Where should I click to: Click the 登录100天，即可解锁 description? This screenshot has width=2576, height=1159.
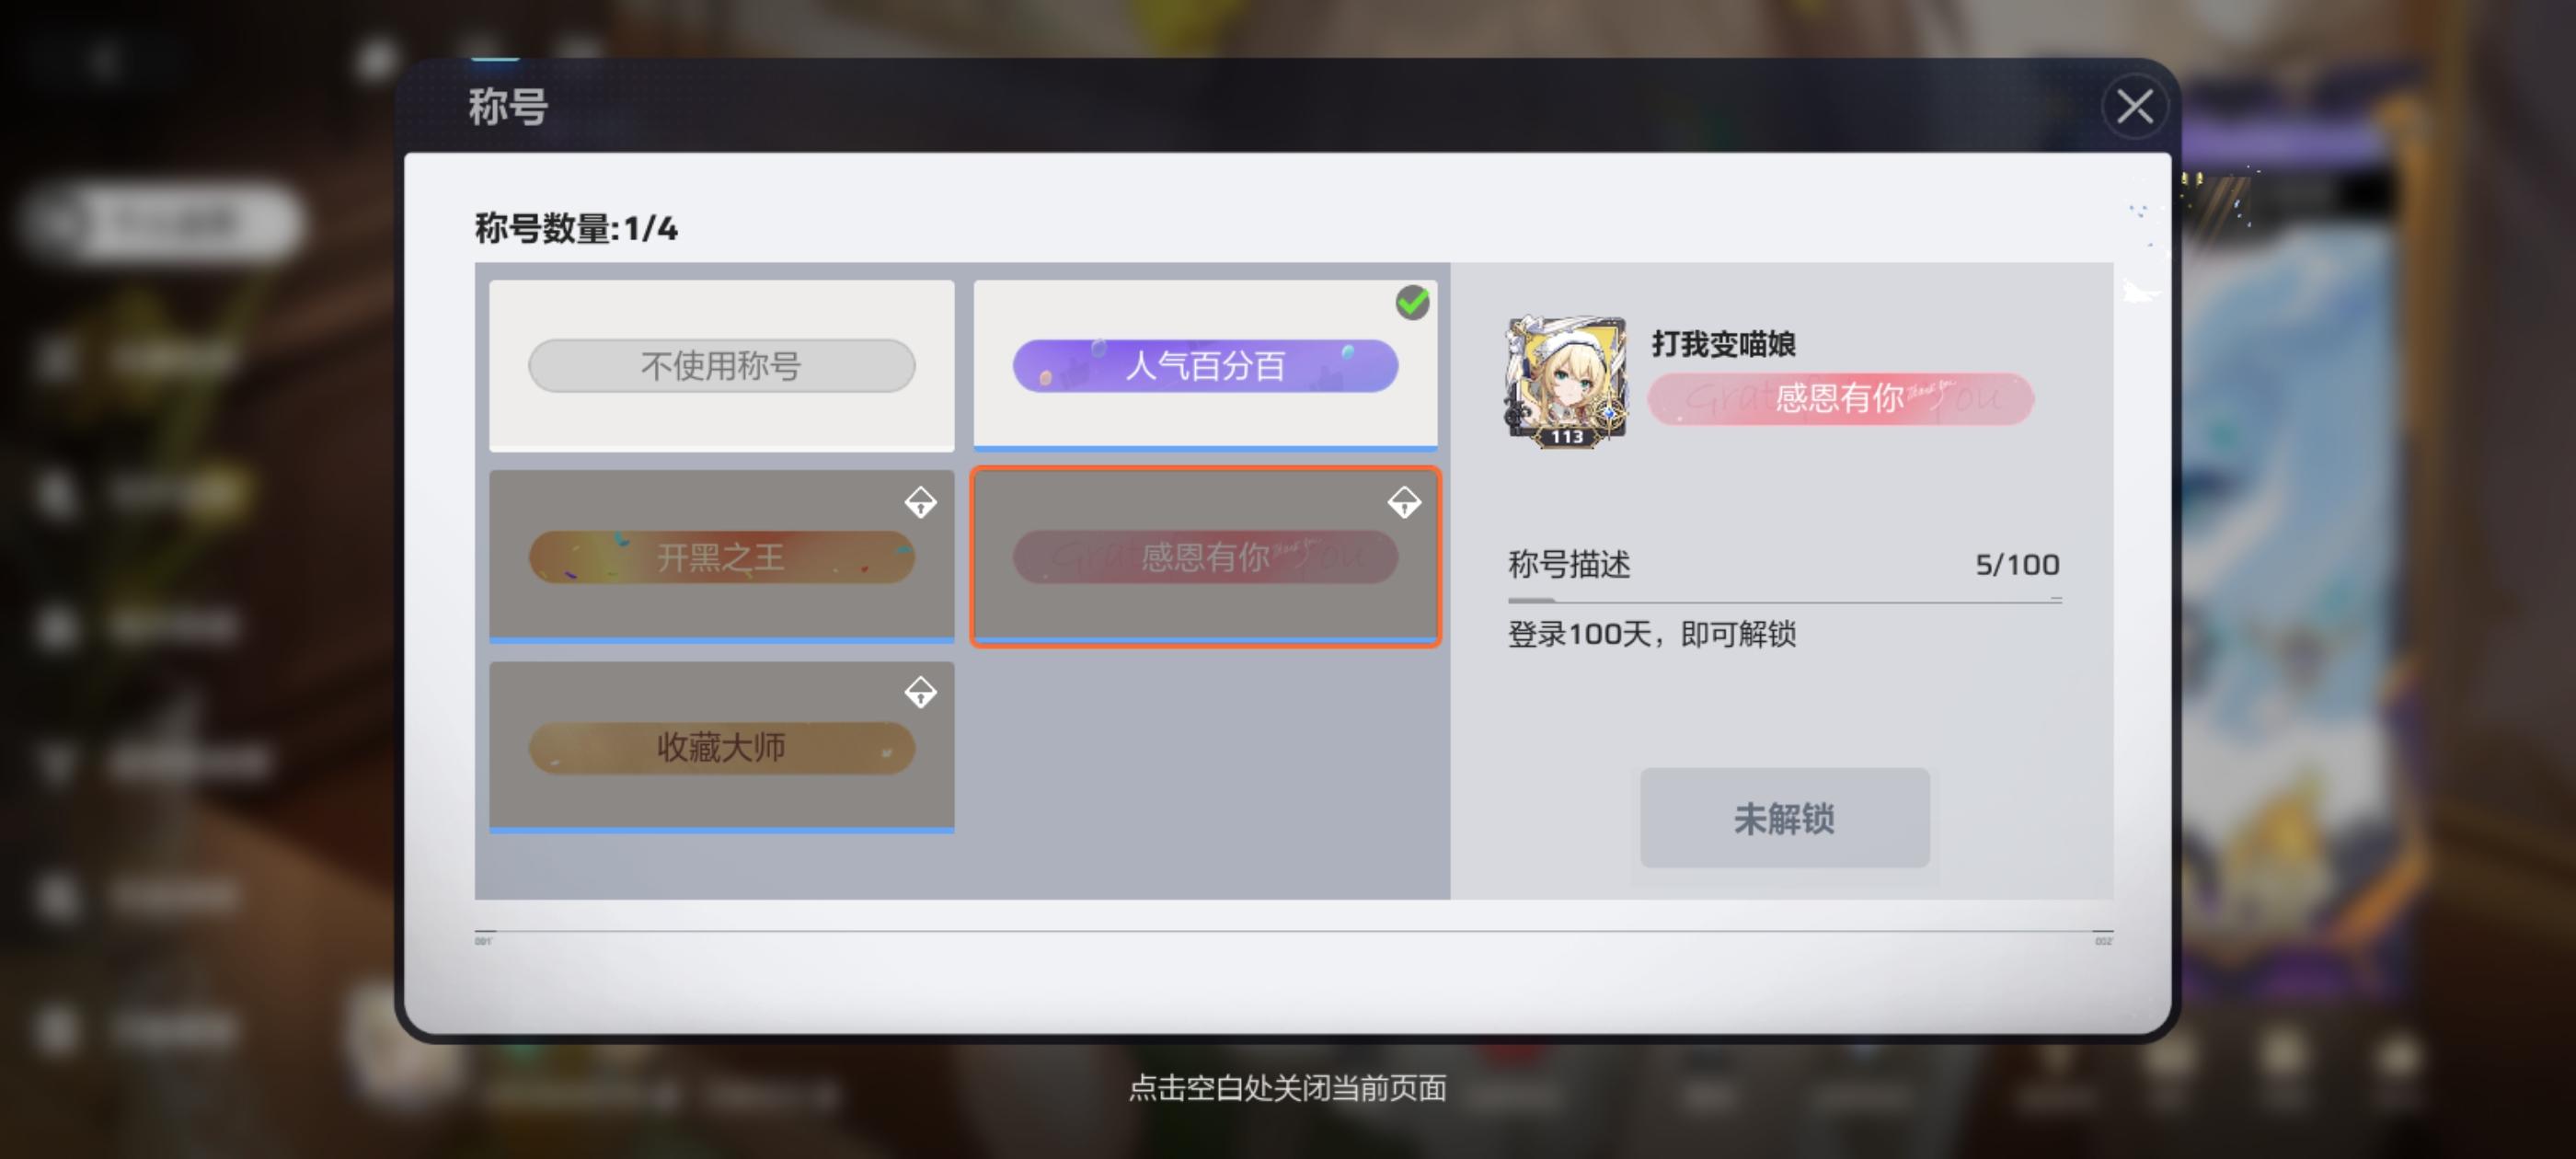tap(1651, 633)
